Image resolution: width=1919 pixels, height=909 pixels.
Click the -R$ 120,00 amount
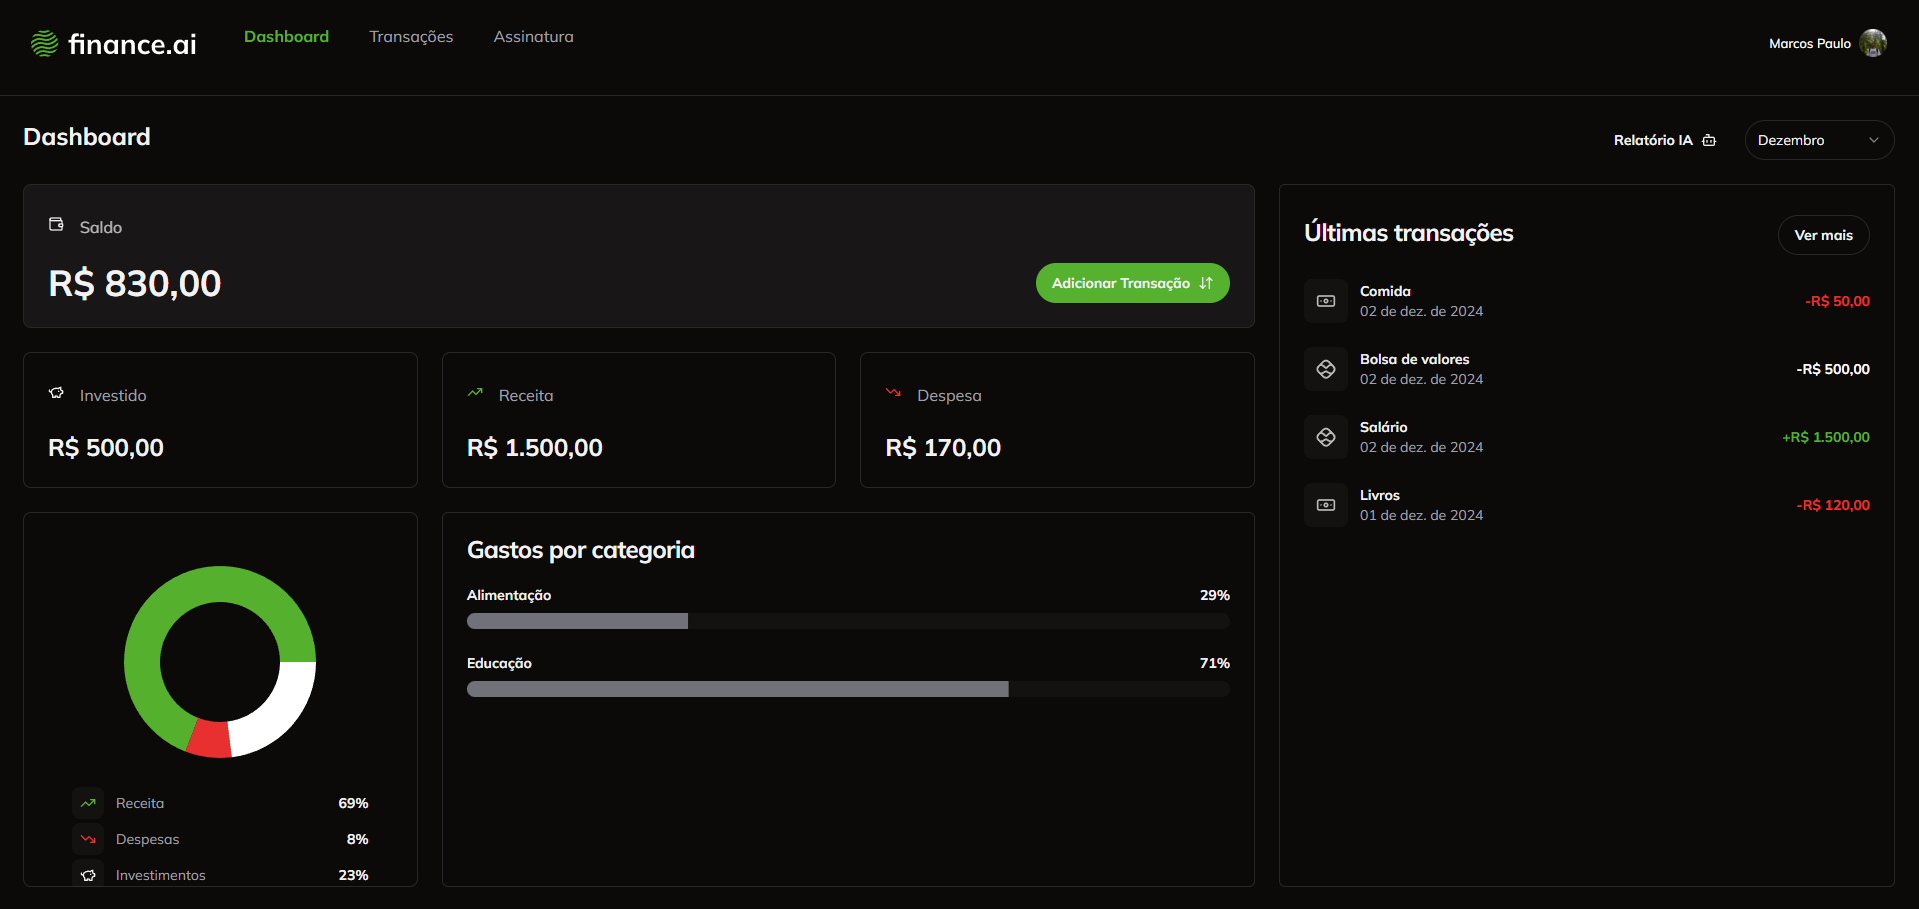(1832, 505)
